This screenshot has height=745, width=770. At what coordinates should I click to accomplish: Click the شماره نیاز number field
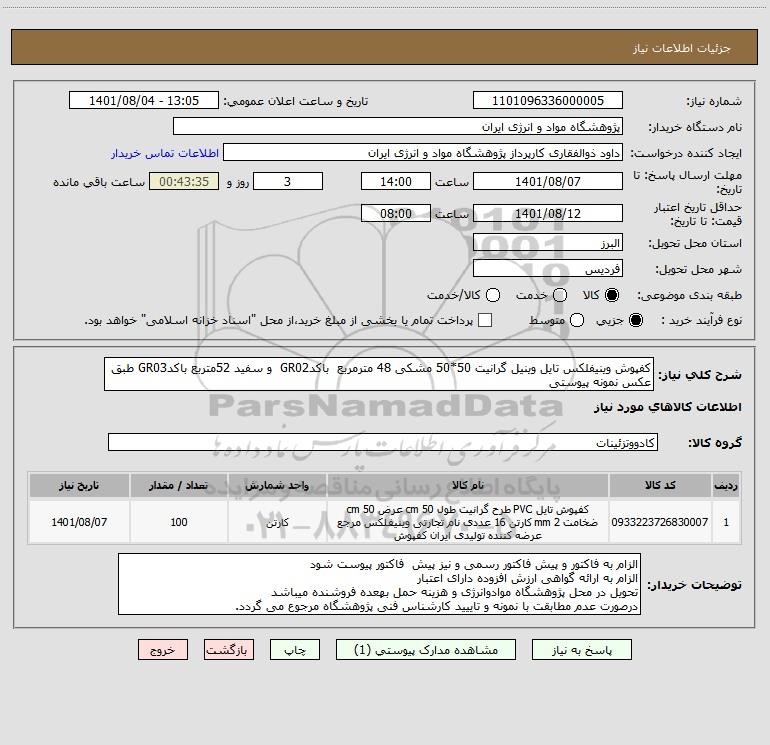point(548,100)
